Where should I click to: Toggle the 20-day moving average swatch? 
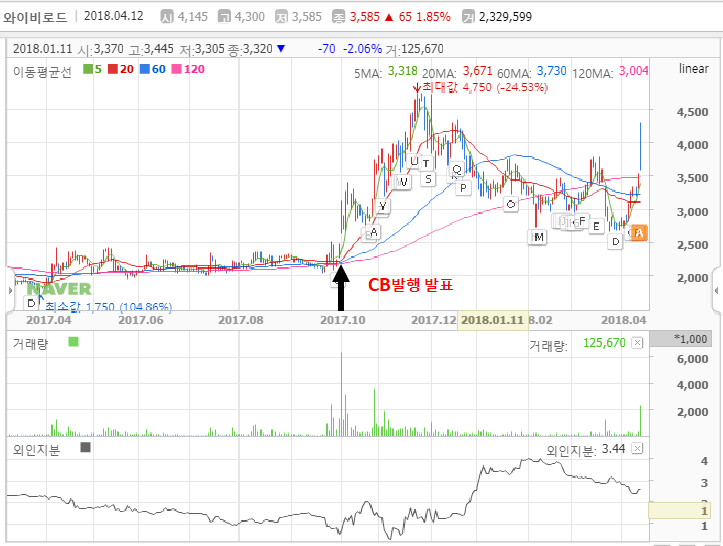point(113,69)
